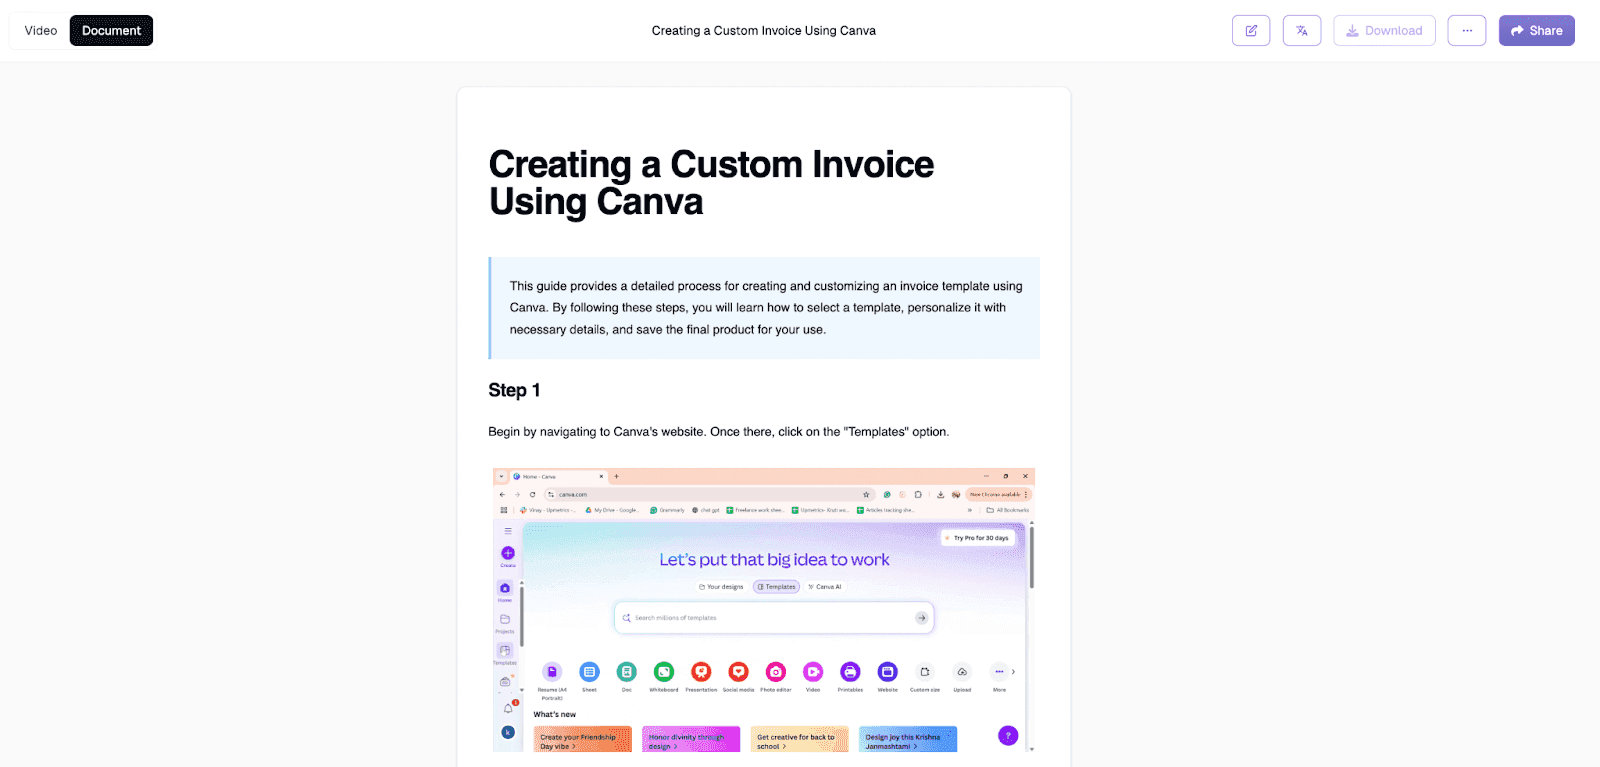Click bookmark star icon in embedded browser
The height and width of the screenshot is (767, 1600).
coord(866,494)
